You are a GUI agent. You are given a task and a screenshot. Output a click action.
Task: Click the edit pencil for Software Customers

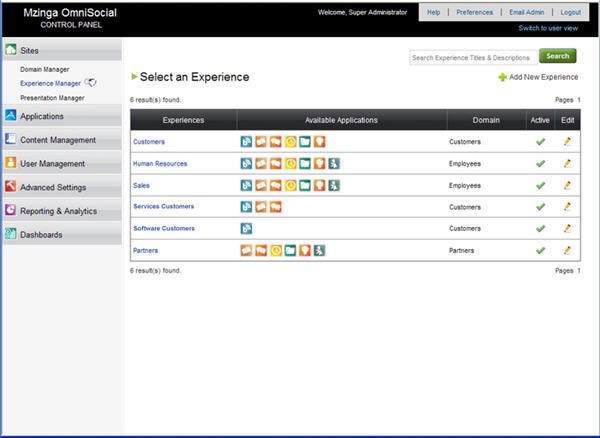coord(567,228)
